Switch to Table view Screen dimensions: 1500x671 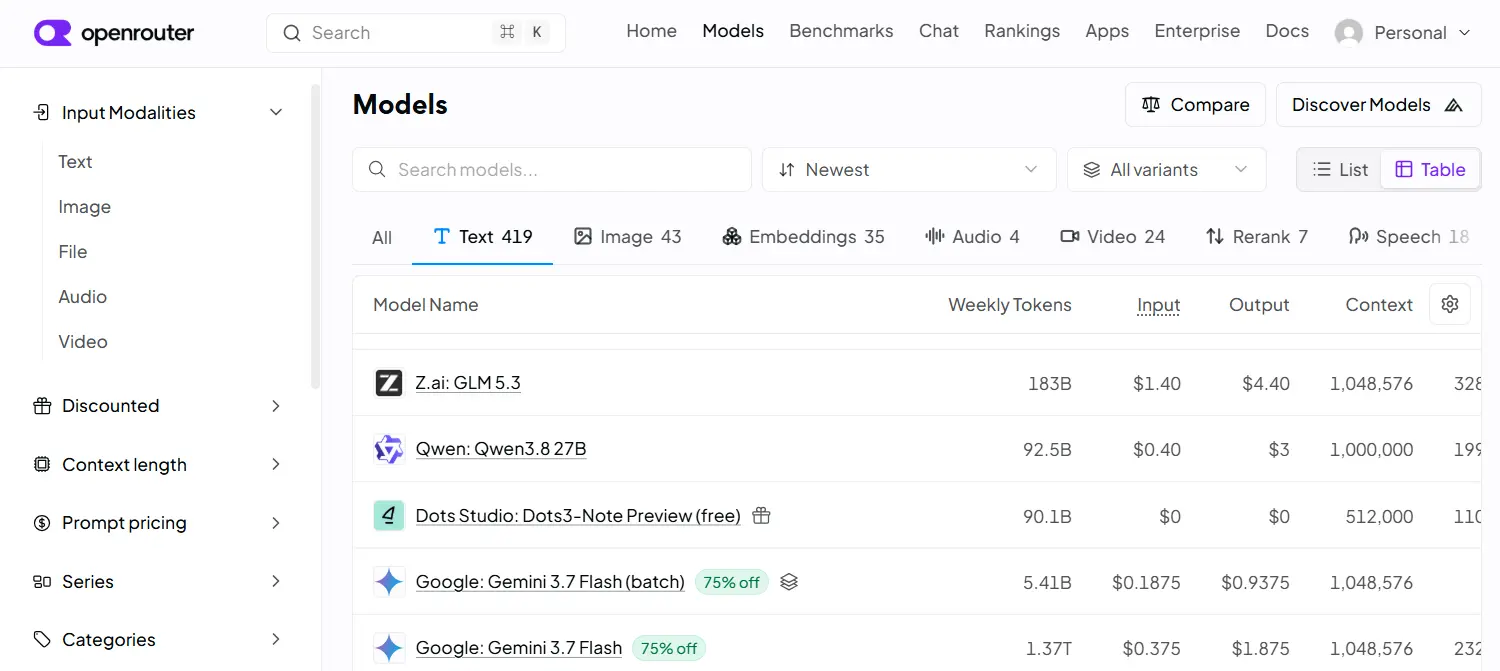[1430, 169]
